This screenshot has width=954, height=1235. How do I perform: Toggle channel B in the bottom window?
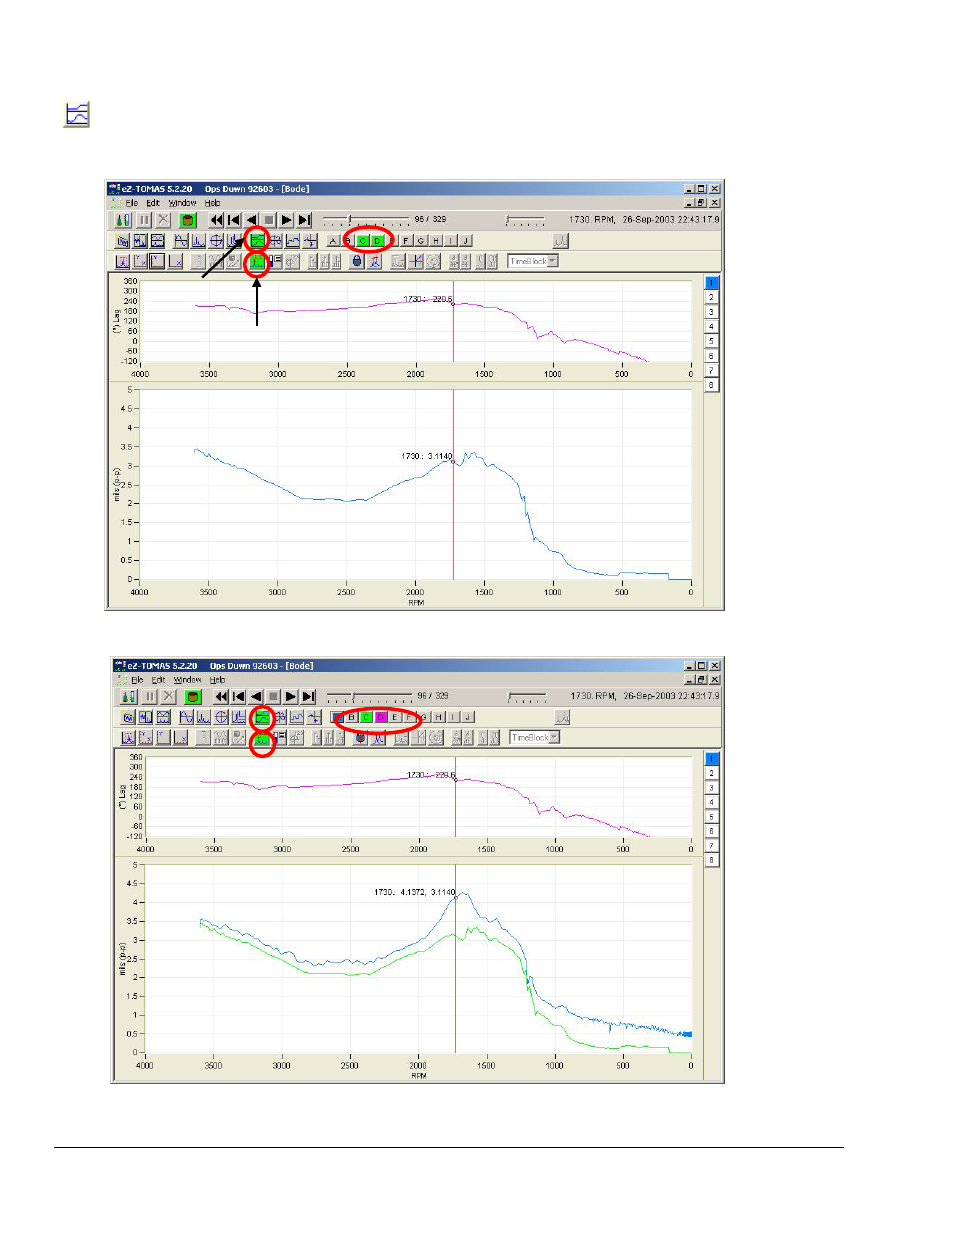[351, 717]
